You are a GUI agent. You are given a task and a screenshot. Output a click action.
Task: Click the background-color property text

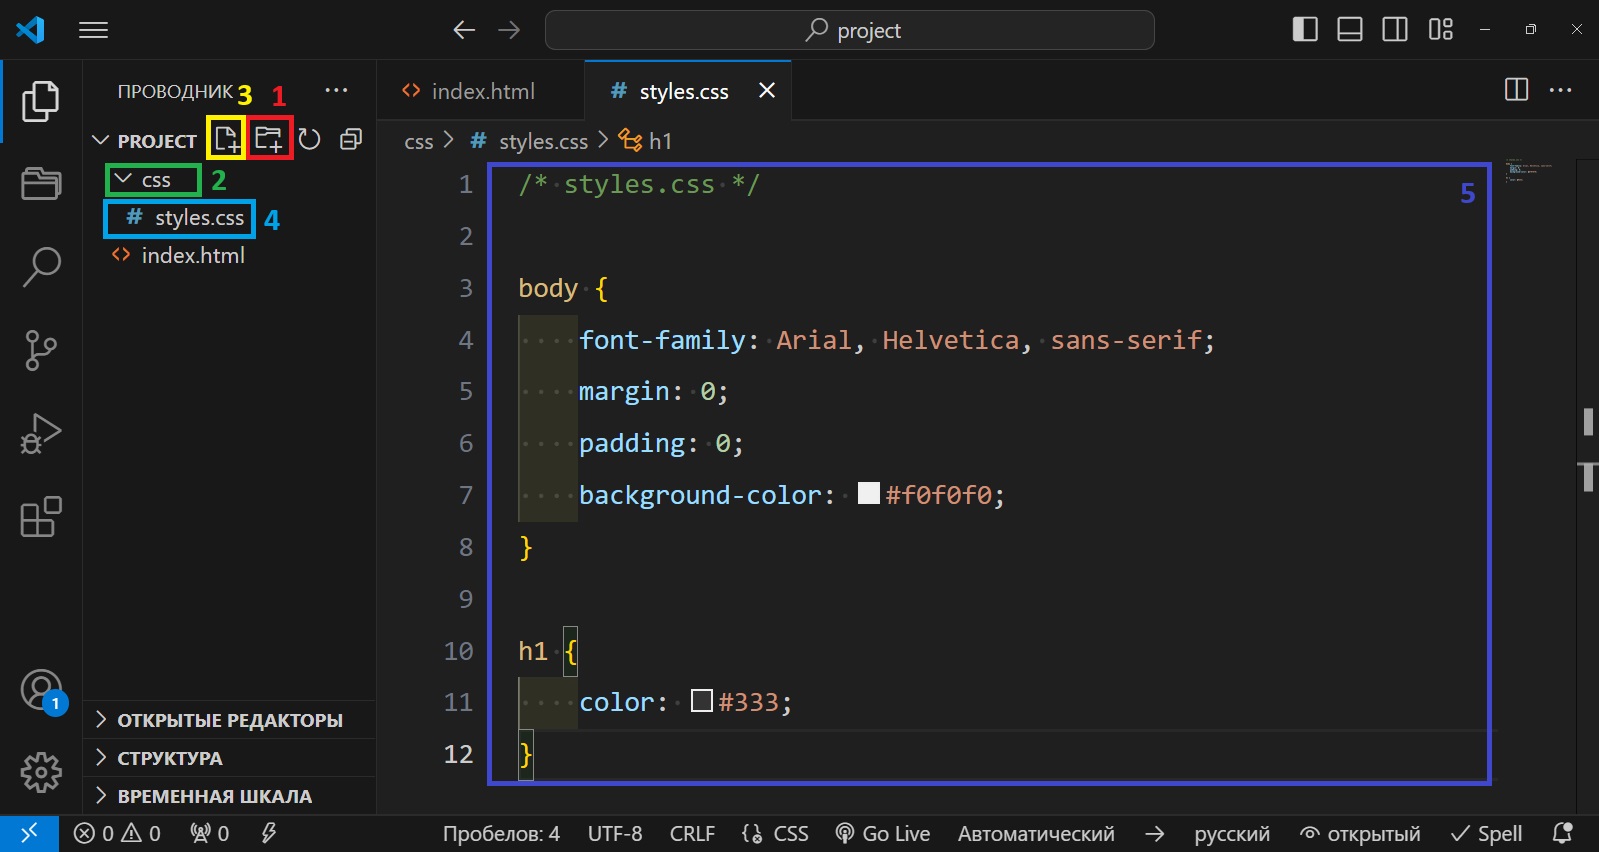(700, 495)
